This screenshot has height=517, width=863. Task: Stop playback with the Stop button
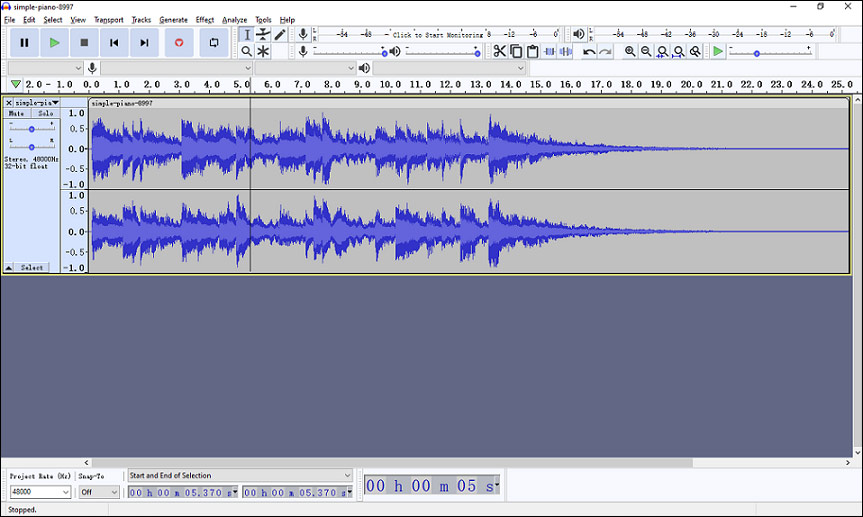click(x=84, y=42)
